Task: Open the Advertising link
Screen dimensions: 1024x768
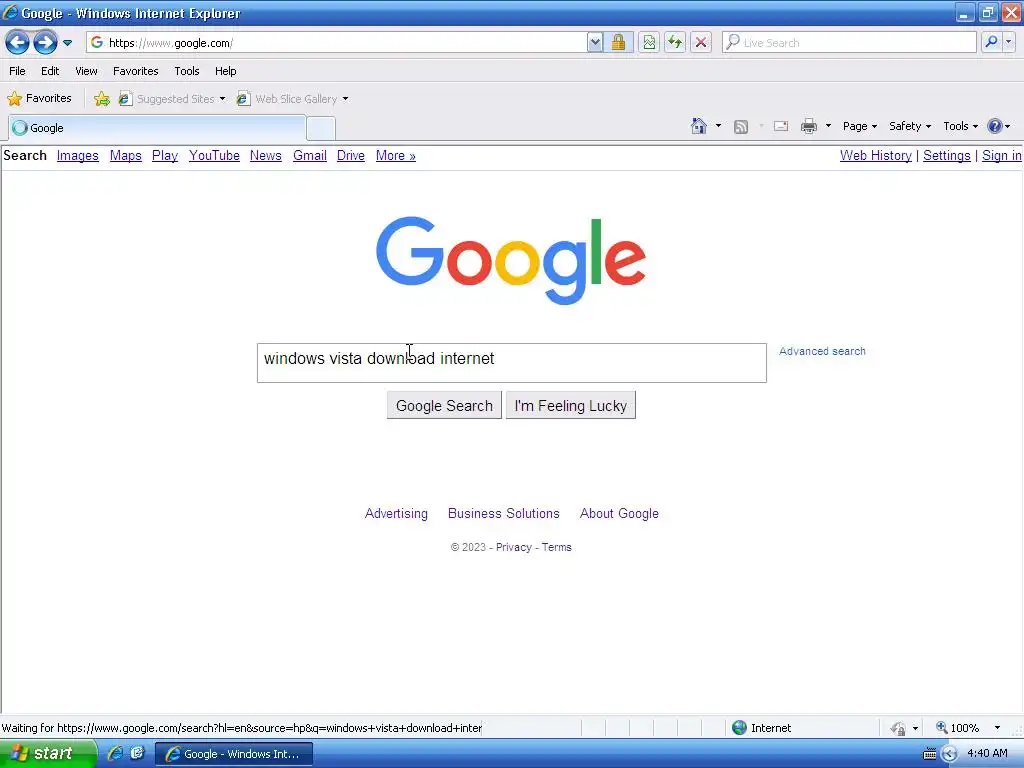Action: click(396, 514)
